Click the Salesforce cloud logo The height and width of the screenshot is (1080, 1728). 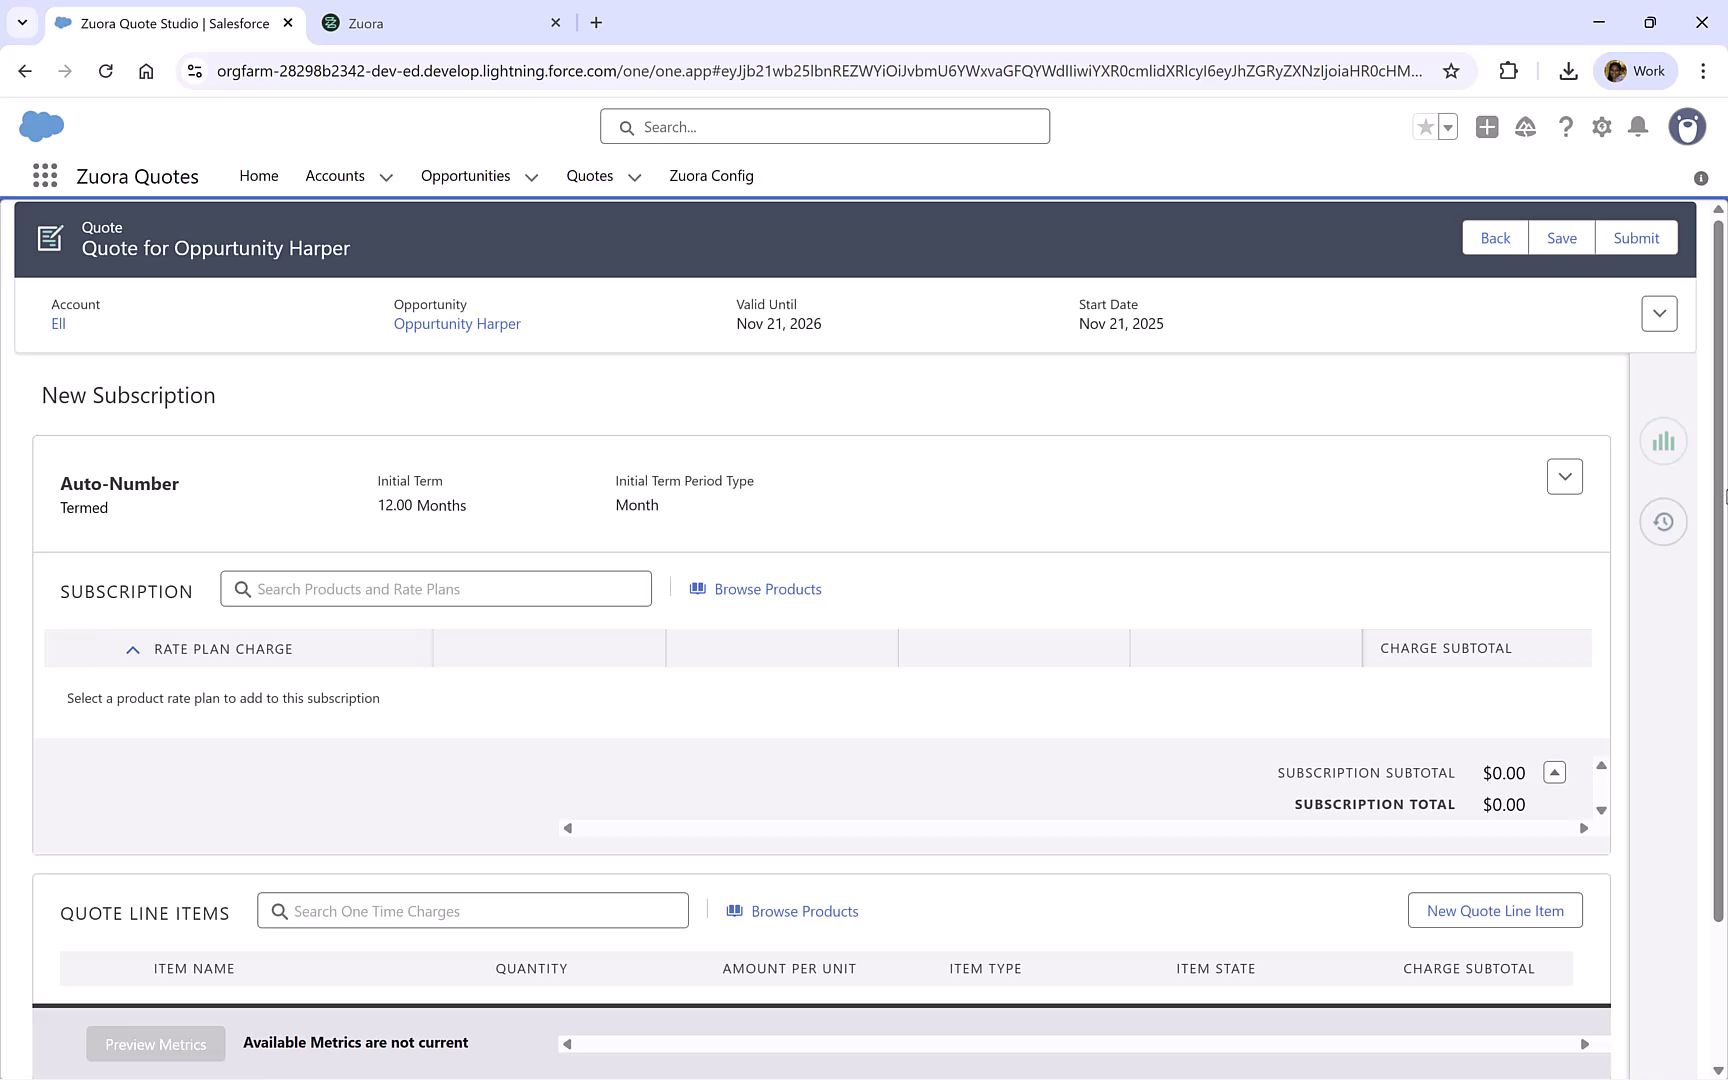39,126
